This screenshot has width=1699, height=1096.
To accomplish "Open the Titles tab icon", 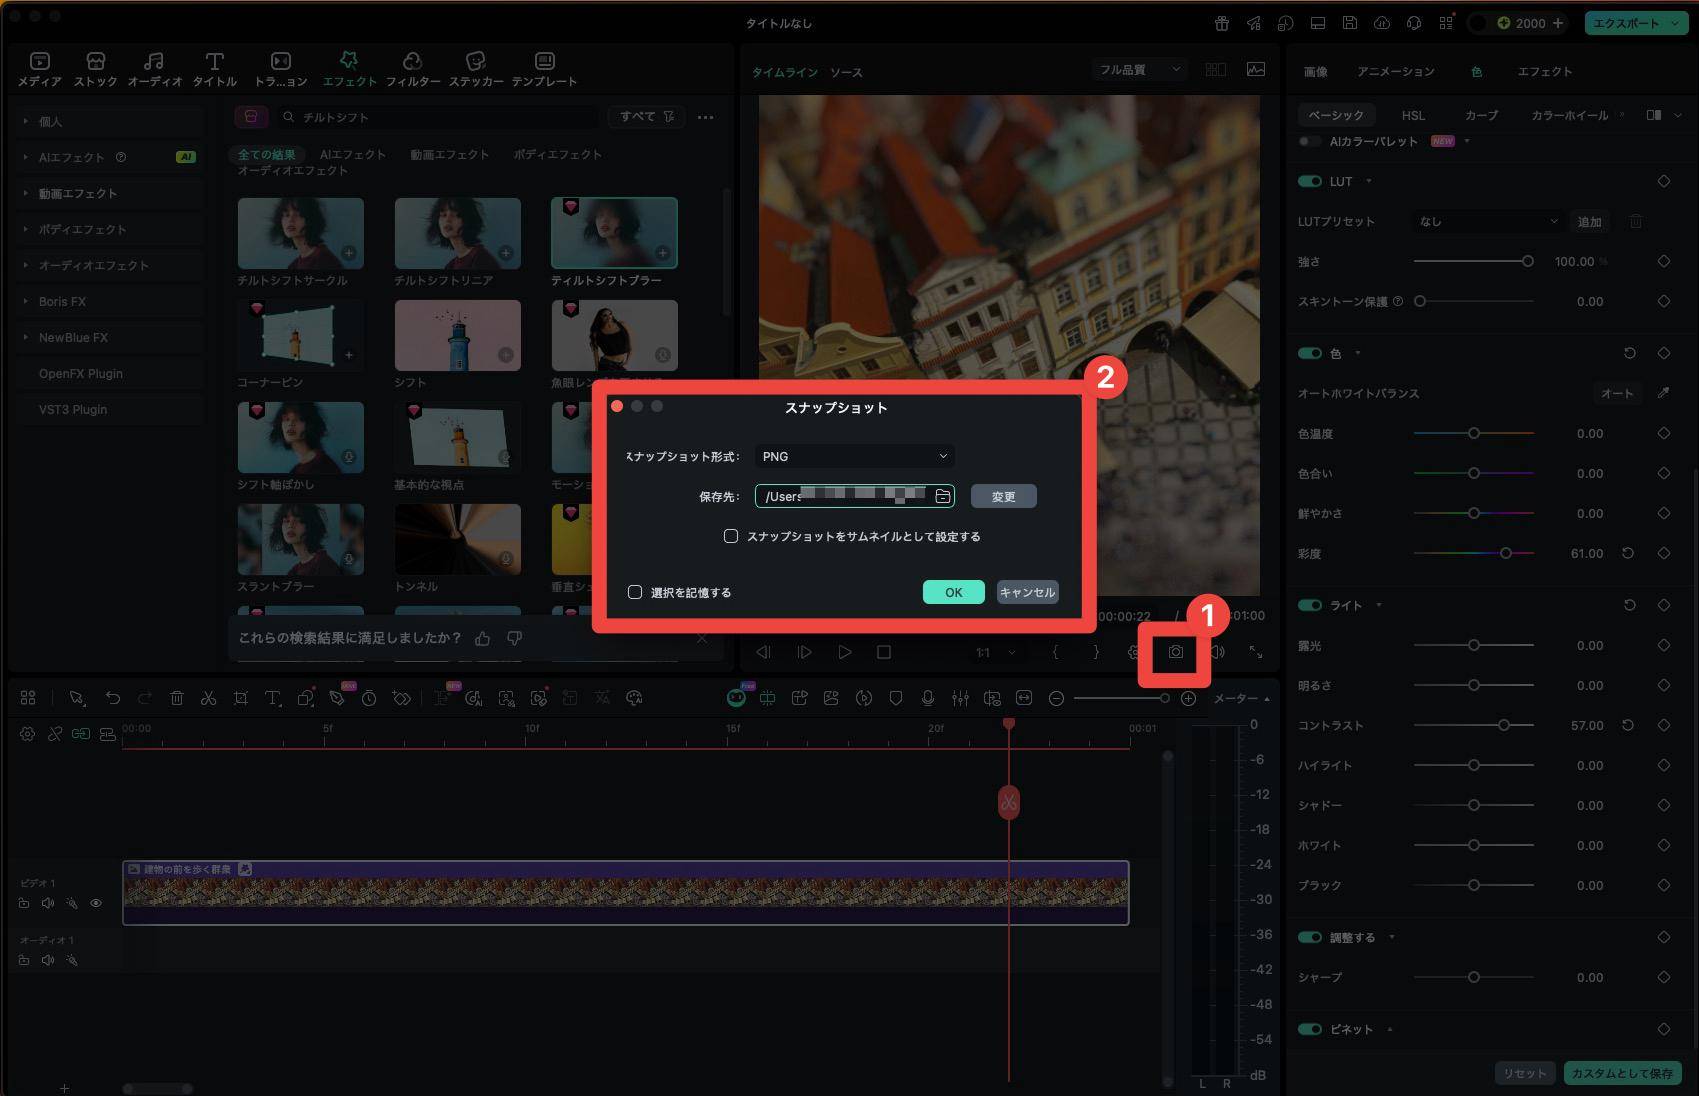I will 214,61.
